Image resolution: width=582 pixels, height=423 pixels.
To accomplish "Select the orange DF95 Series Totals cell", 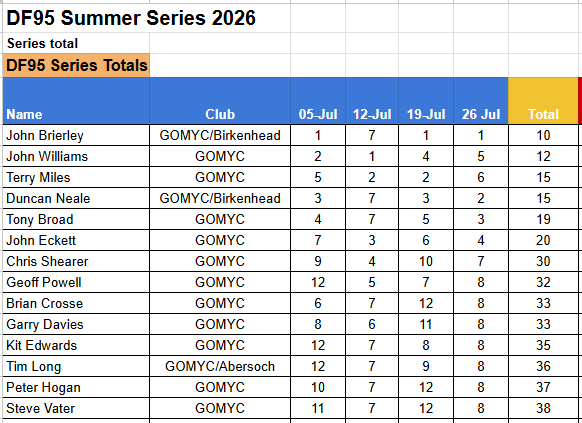I will (76, 65).
